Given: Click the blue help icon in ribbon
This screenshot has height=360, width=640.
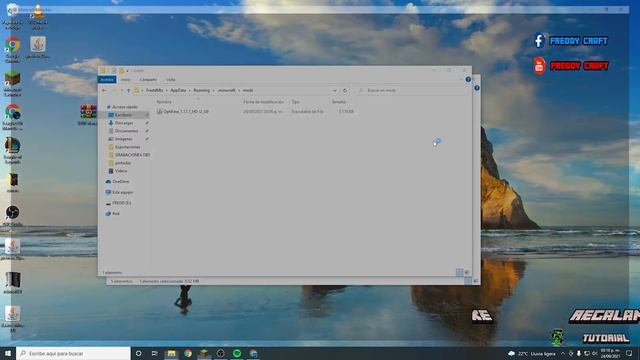Looking at the screenshot, I should coord(468,80).
